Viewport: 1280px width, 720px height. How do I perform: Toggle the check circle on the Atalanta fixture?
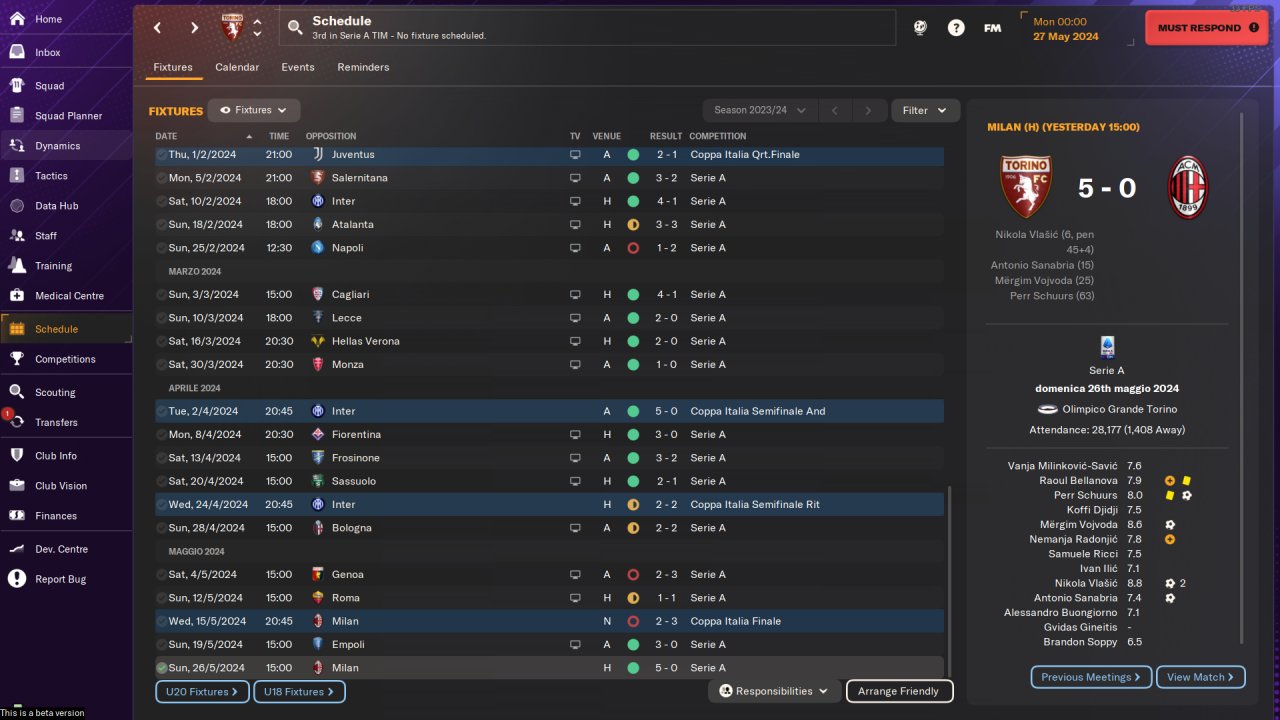point(162,225)
